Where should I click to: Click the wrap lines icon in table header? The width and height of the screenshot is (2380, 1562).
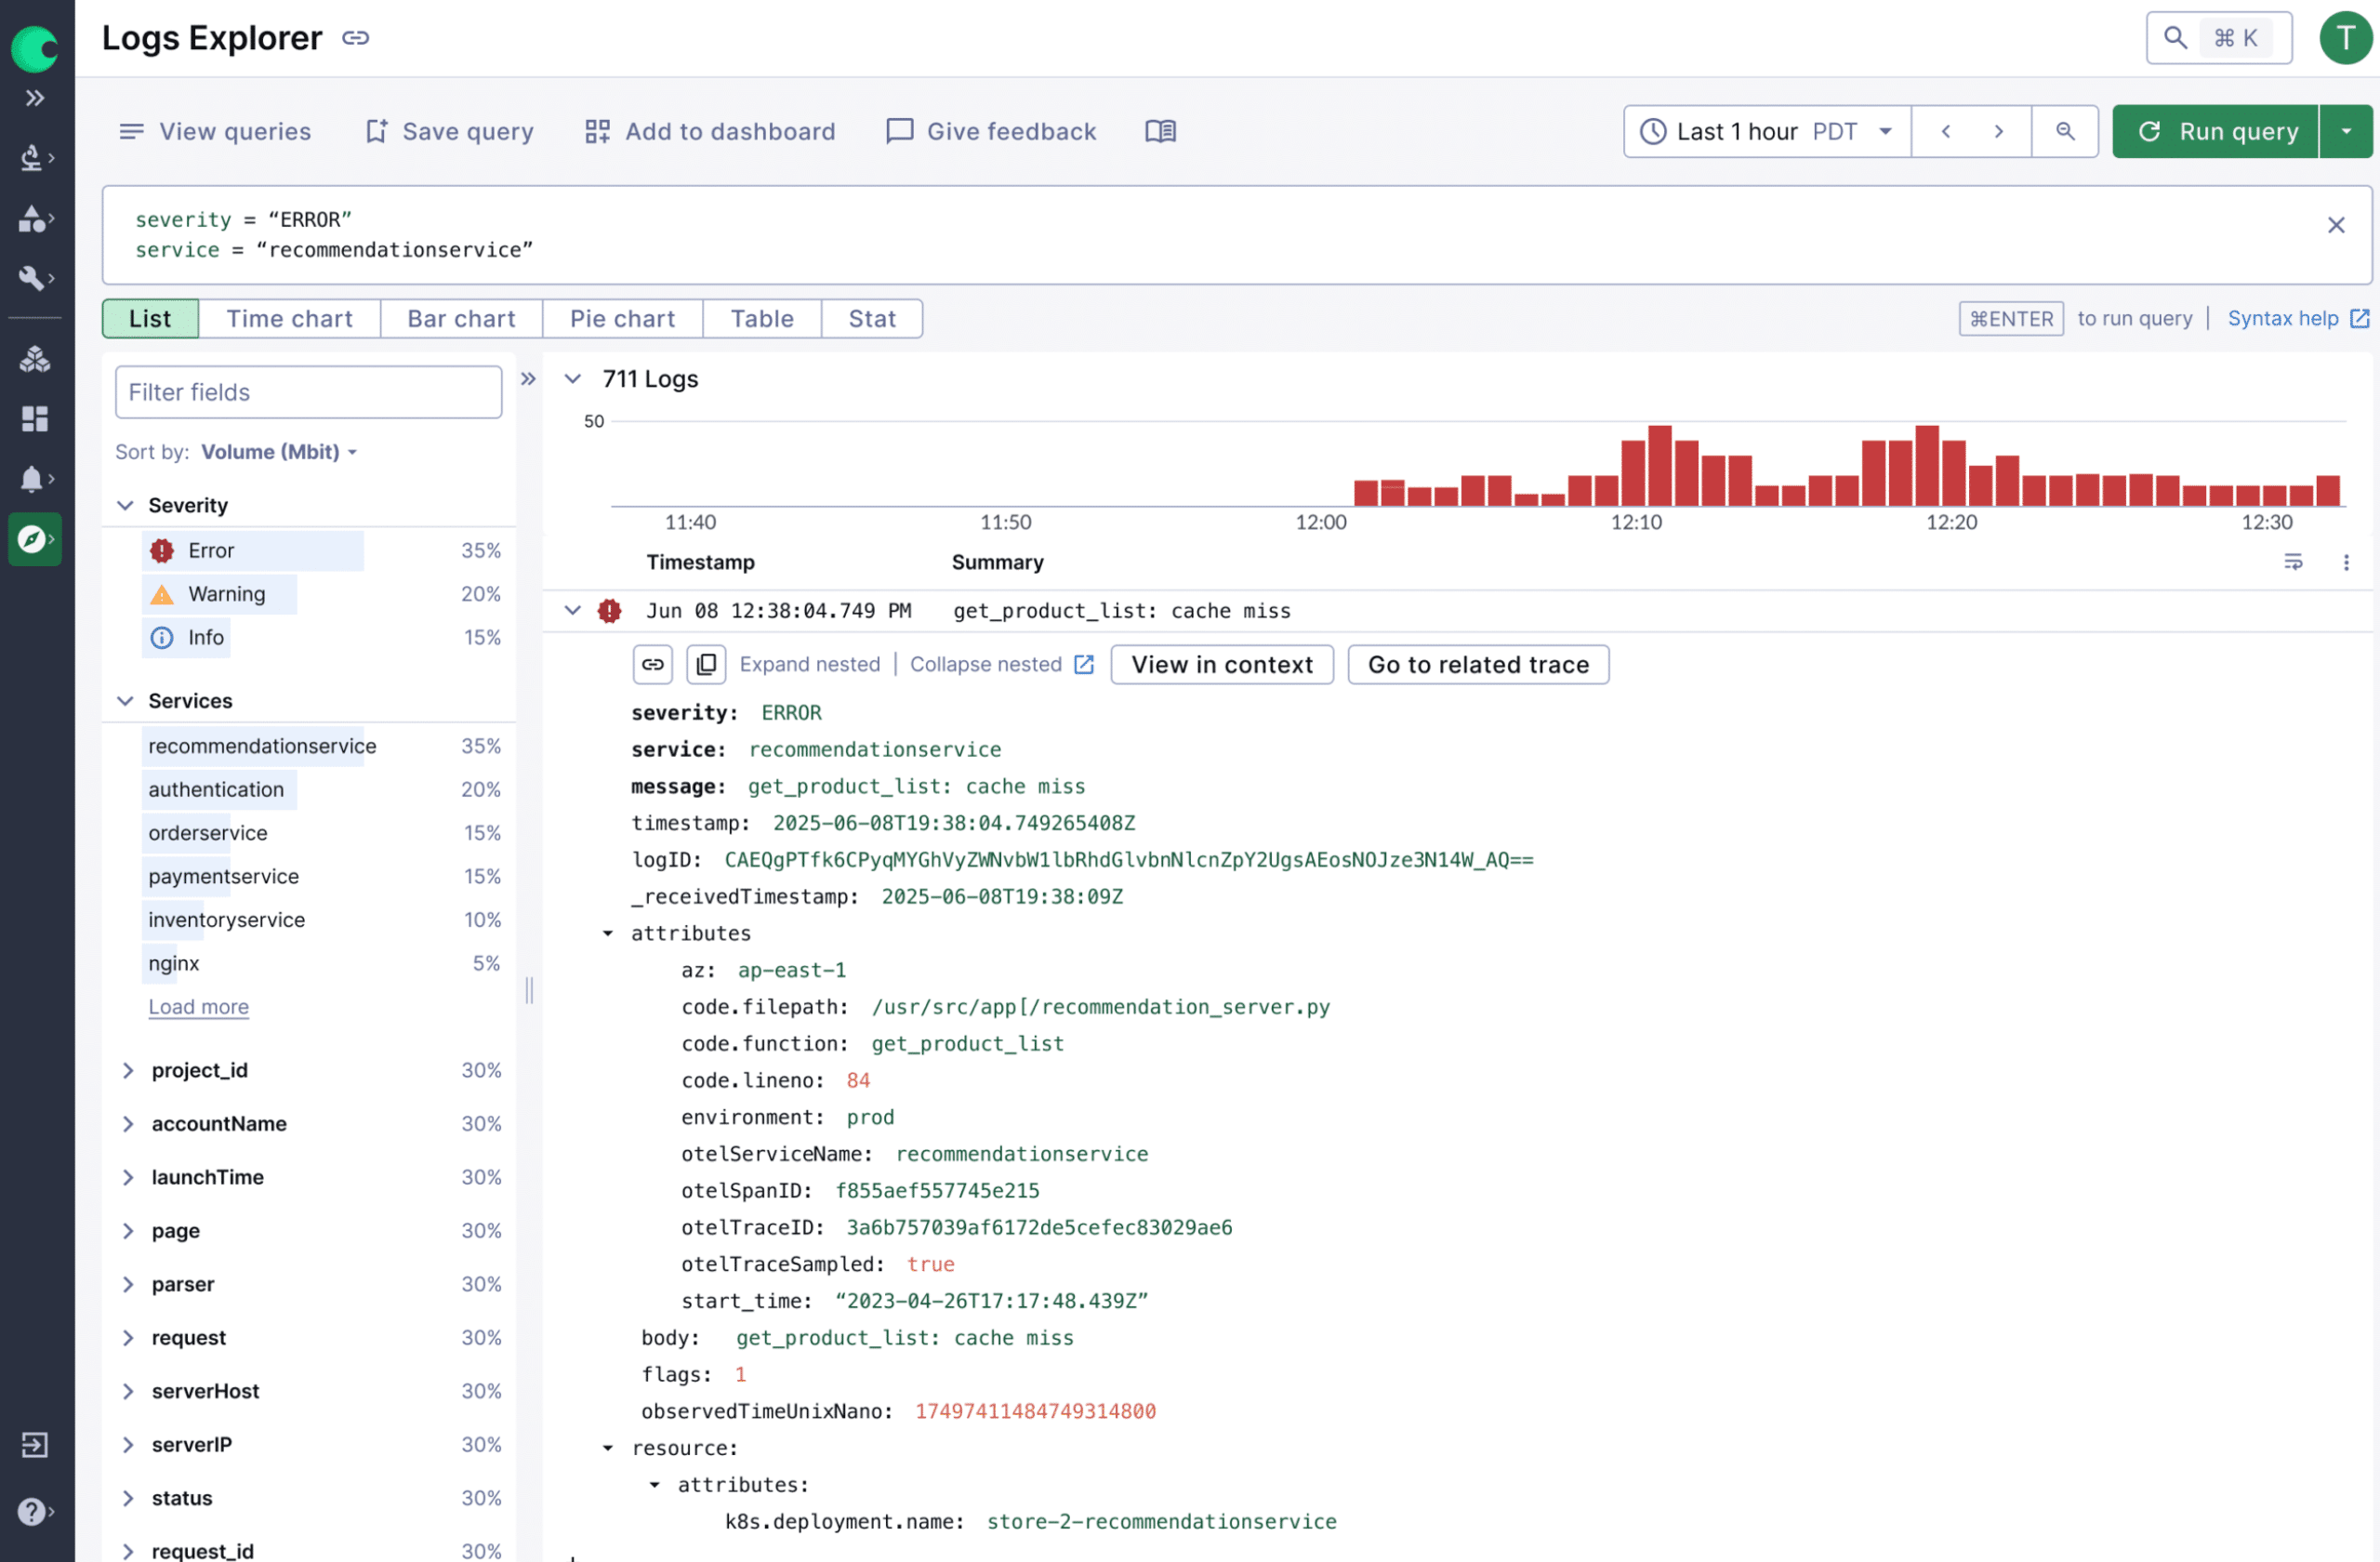pyautogui.click(x=2293, y=562)
